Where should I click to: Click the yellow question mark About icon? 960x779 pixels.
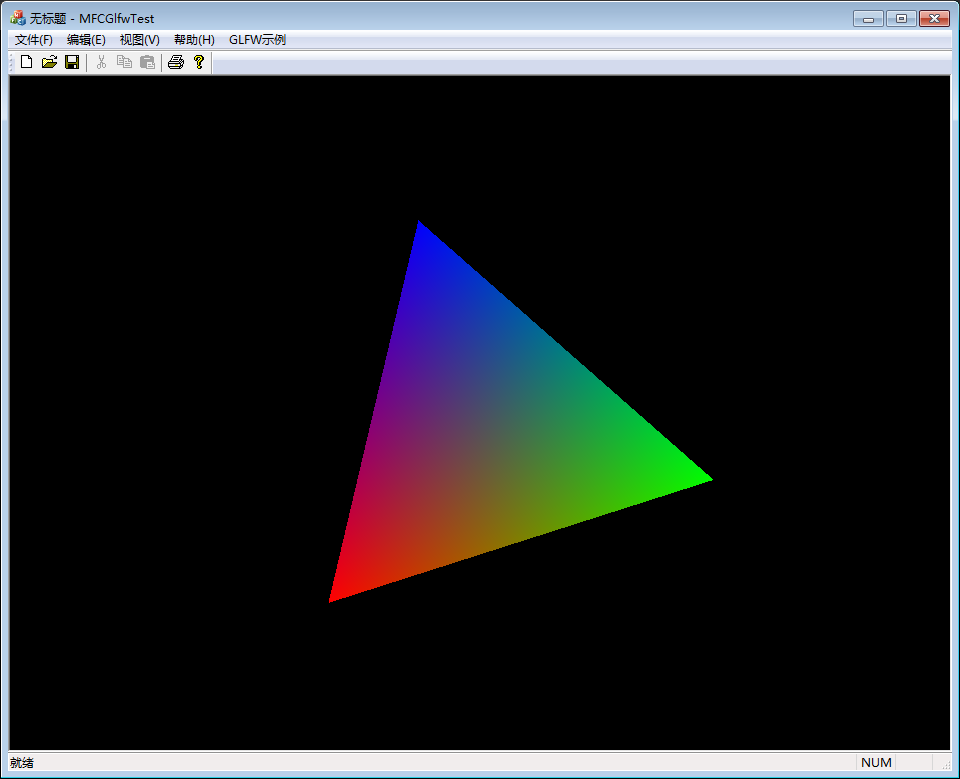(199, 62)
